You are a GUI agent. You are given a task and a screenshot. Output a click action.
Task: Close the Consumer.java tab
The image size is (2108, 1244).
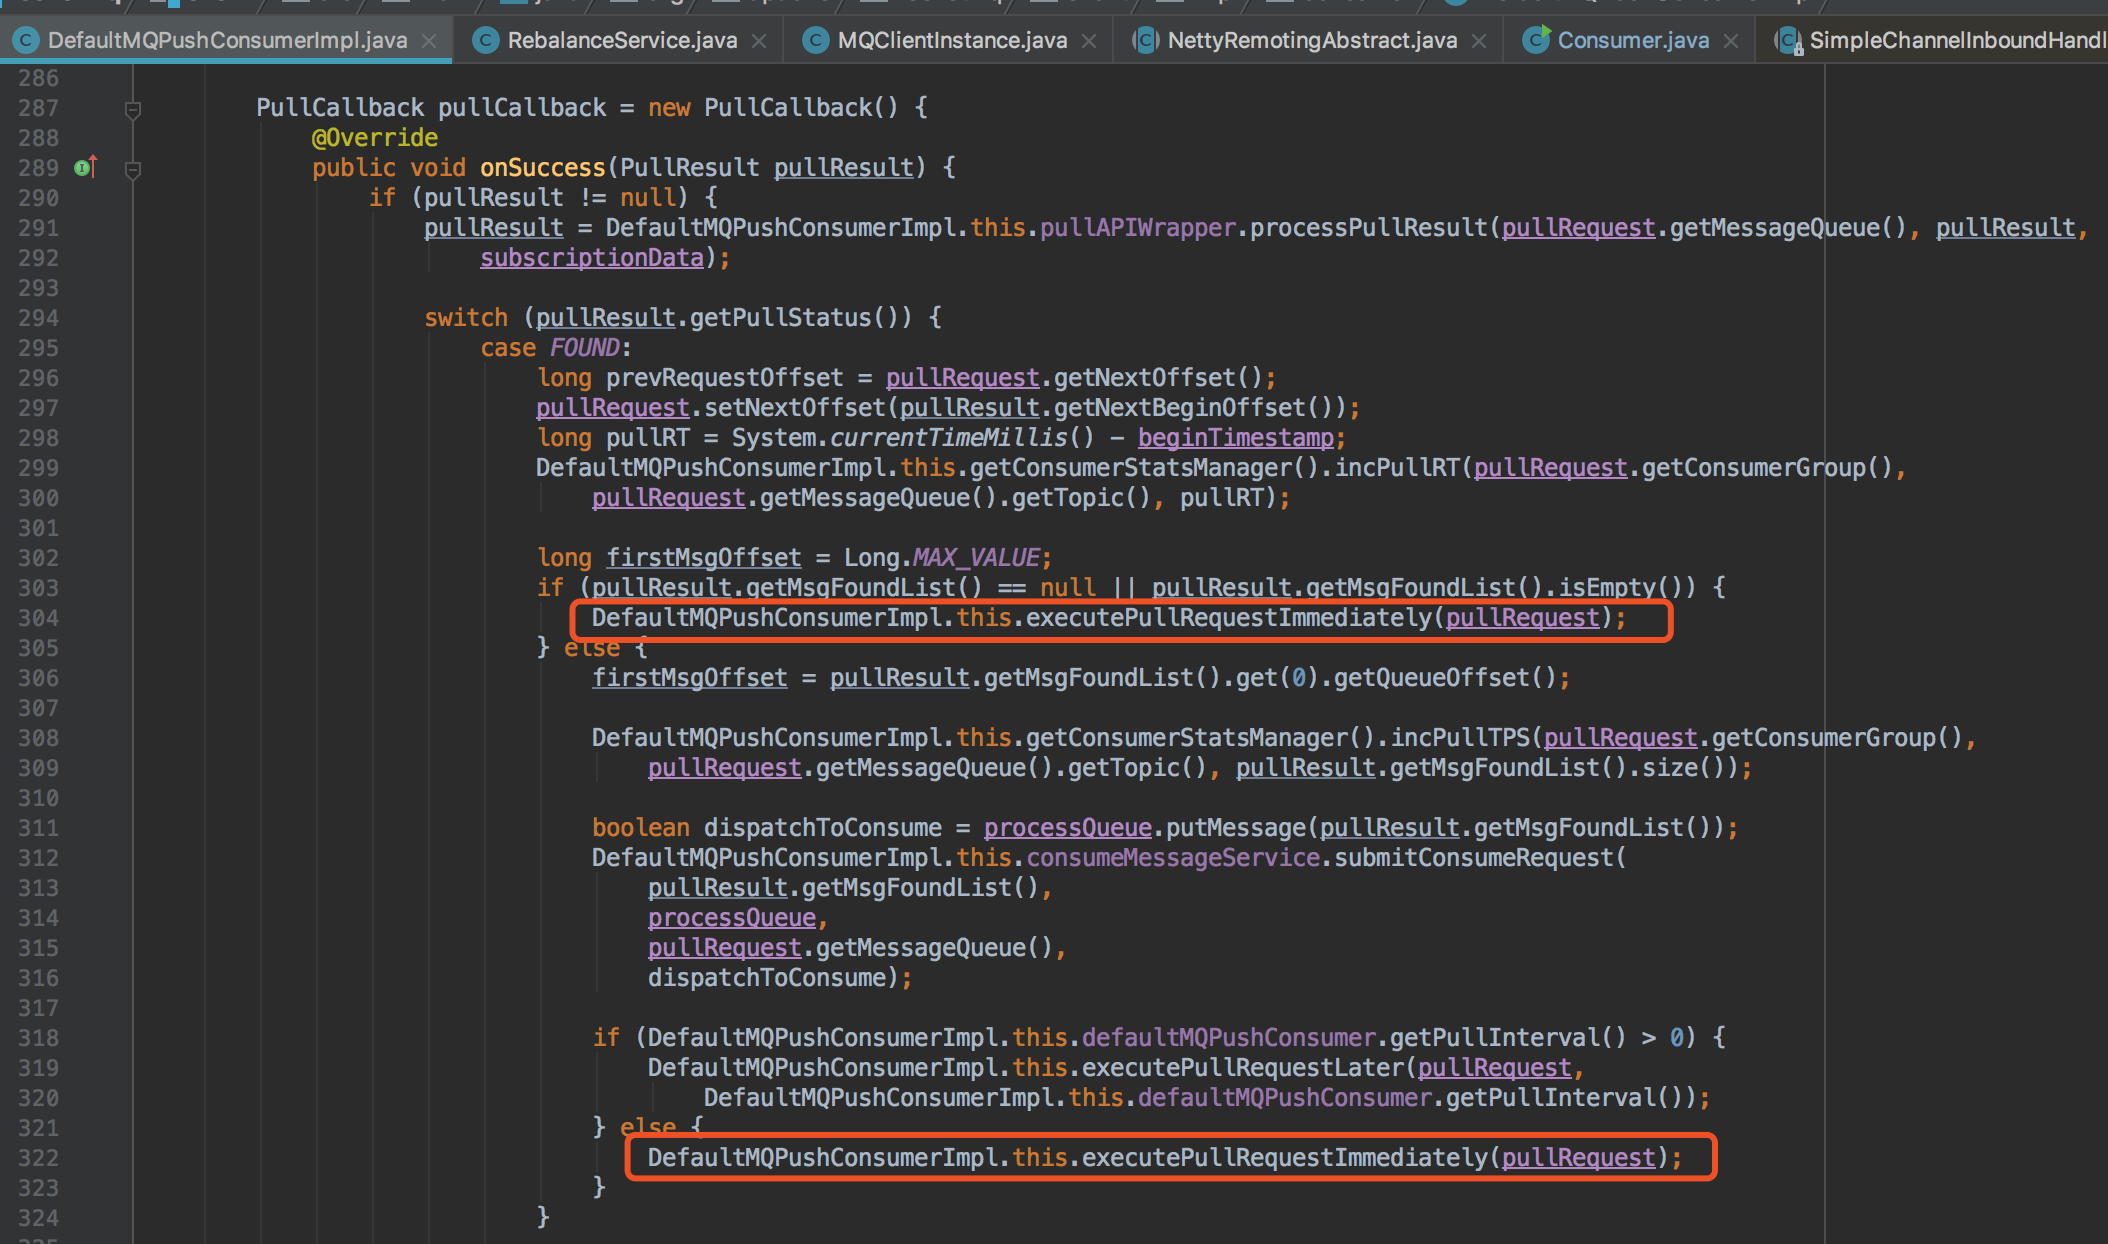pyautogui.click(x=1731, y=41)
